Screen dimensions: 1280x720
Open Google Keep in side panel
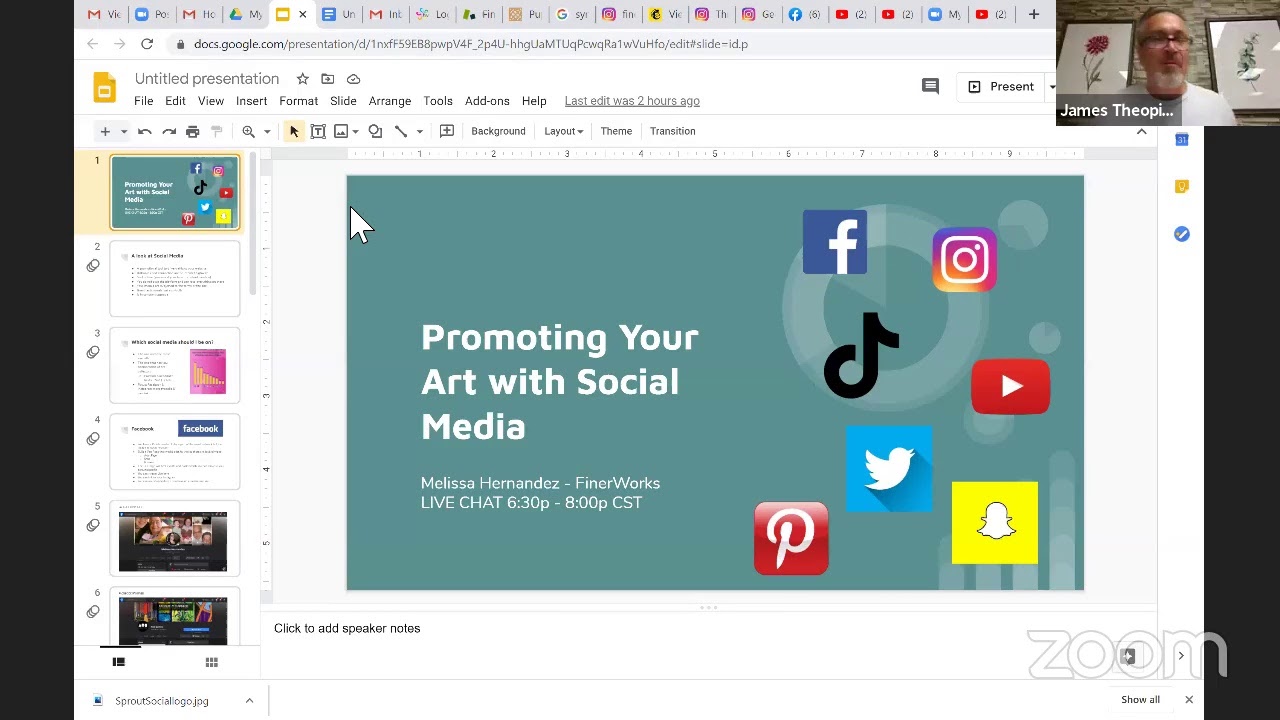(1182, 187)
